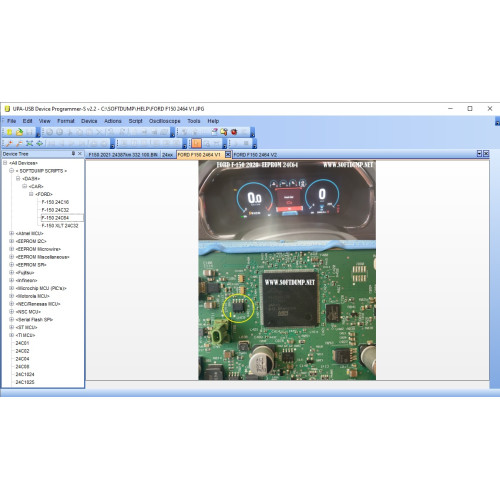The width and height of the screenshot is (500, 500).
Task: Click the red bug debug toolbar icon
Action: click(234, 132)
